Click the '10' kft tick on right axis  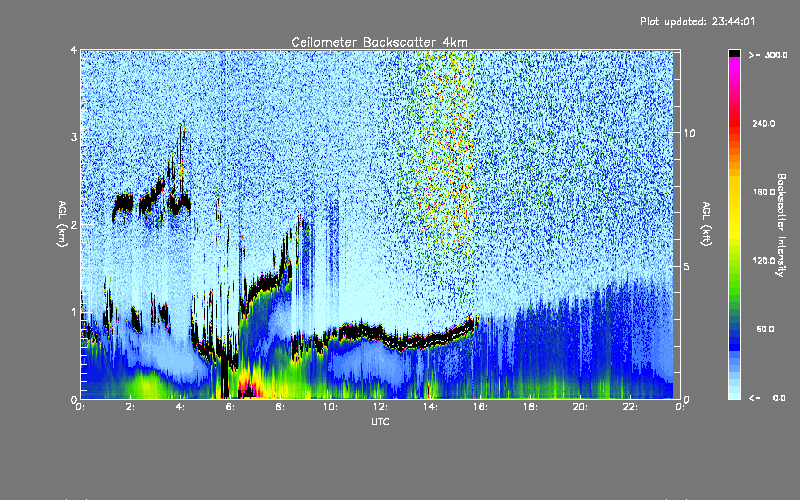(689, 133)
